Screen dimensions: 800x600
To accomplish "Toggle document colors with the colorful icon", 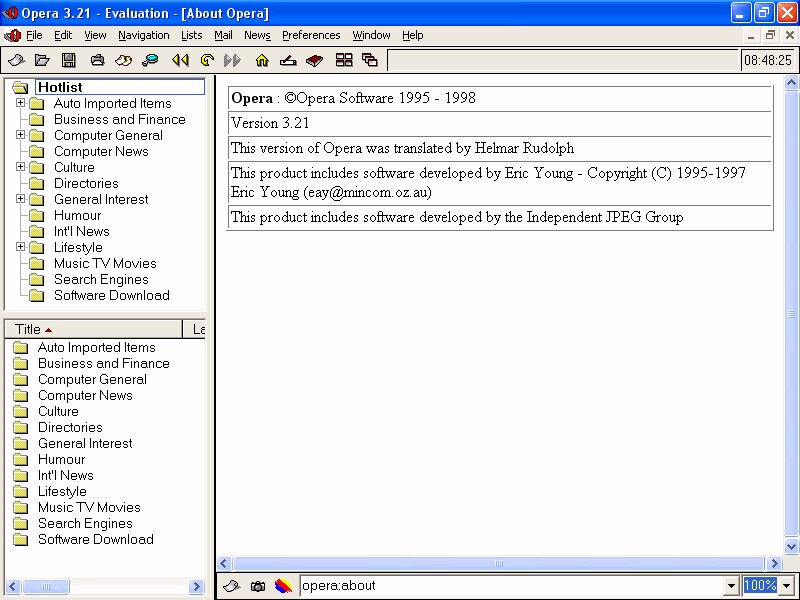I will click(x=283, y=586).
